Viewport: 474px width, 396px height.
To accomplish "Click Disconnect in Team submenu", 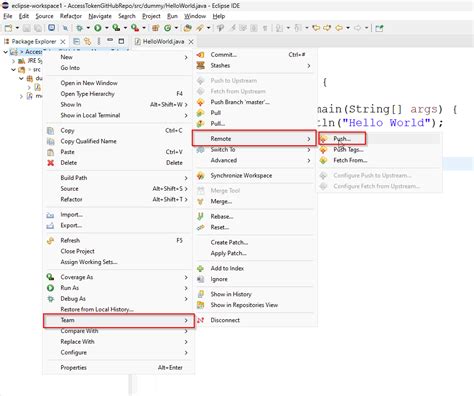I will (255, 320).
